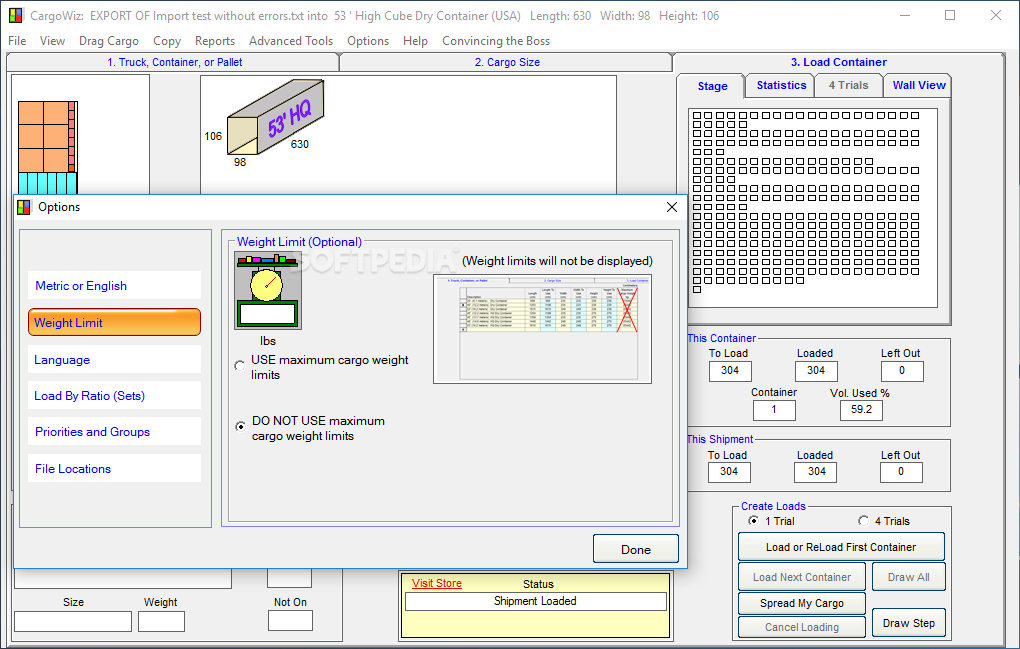The image size is (1020, 649).
Task: Click the Weight input field
Action: click(x=161, y=621)
